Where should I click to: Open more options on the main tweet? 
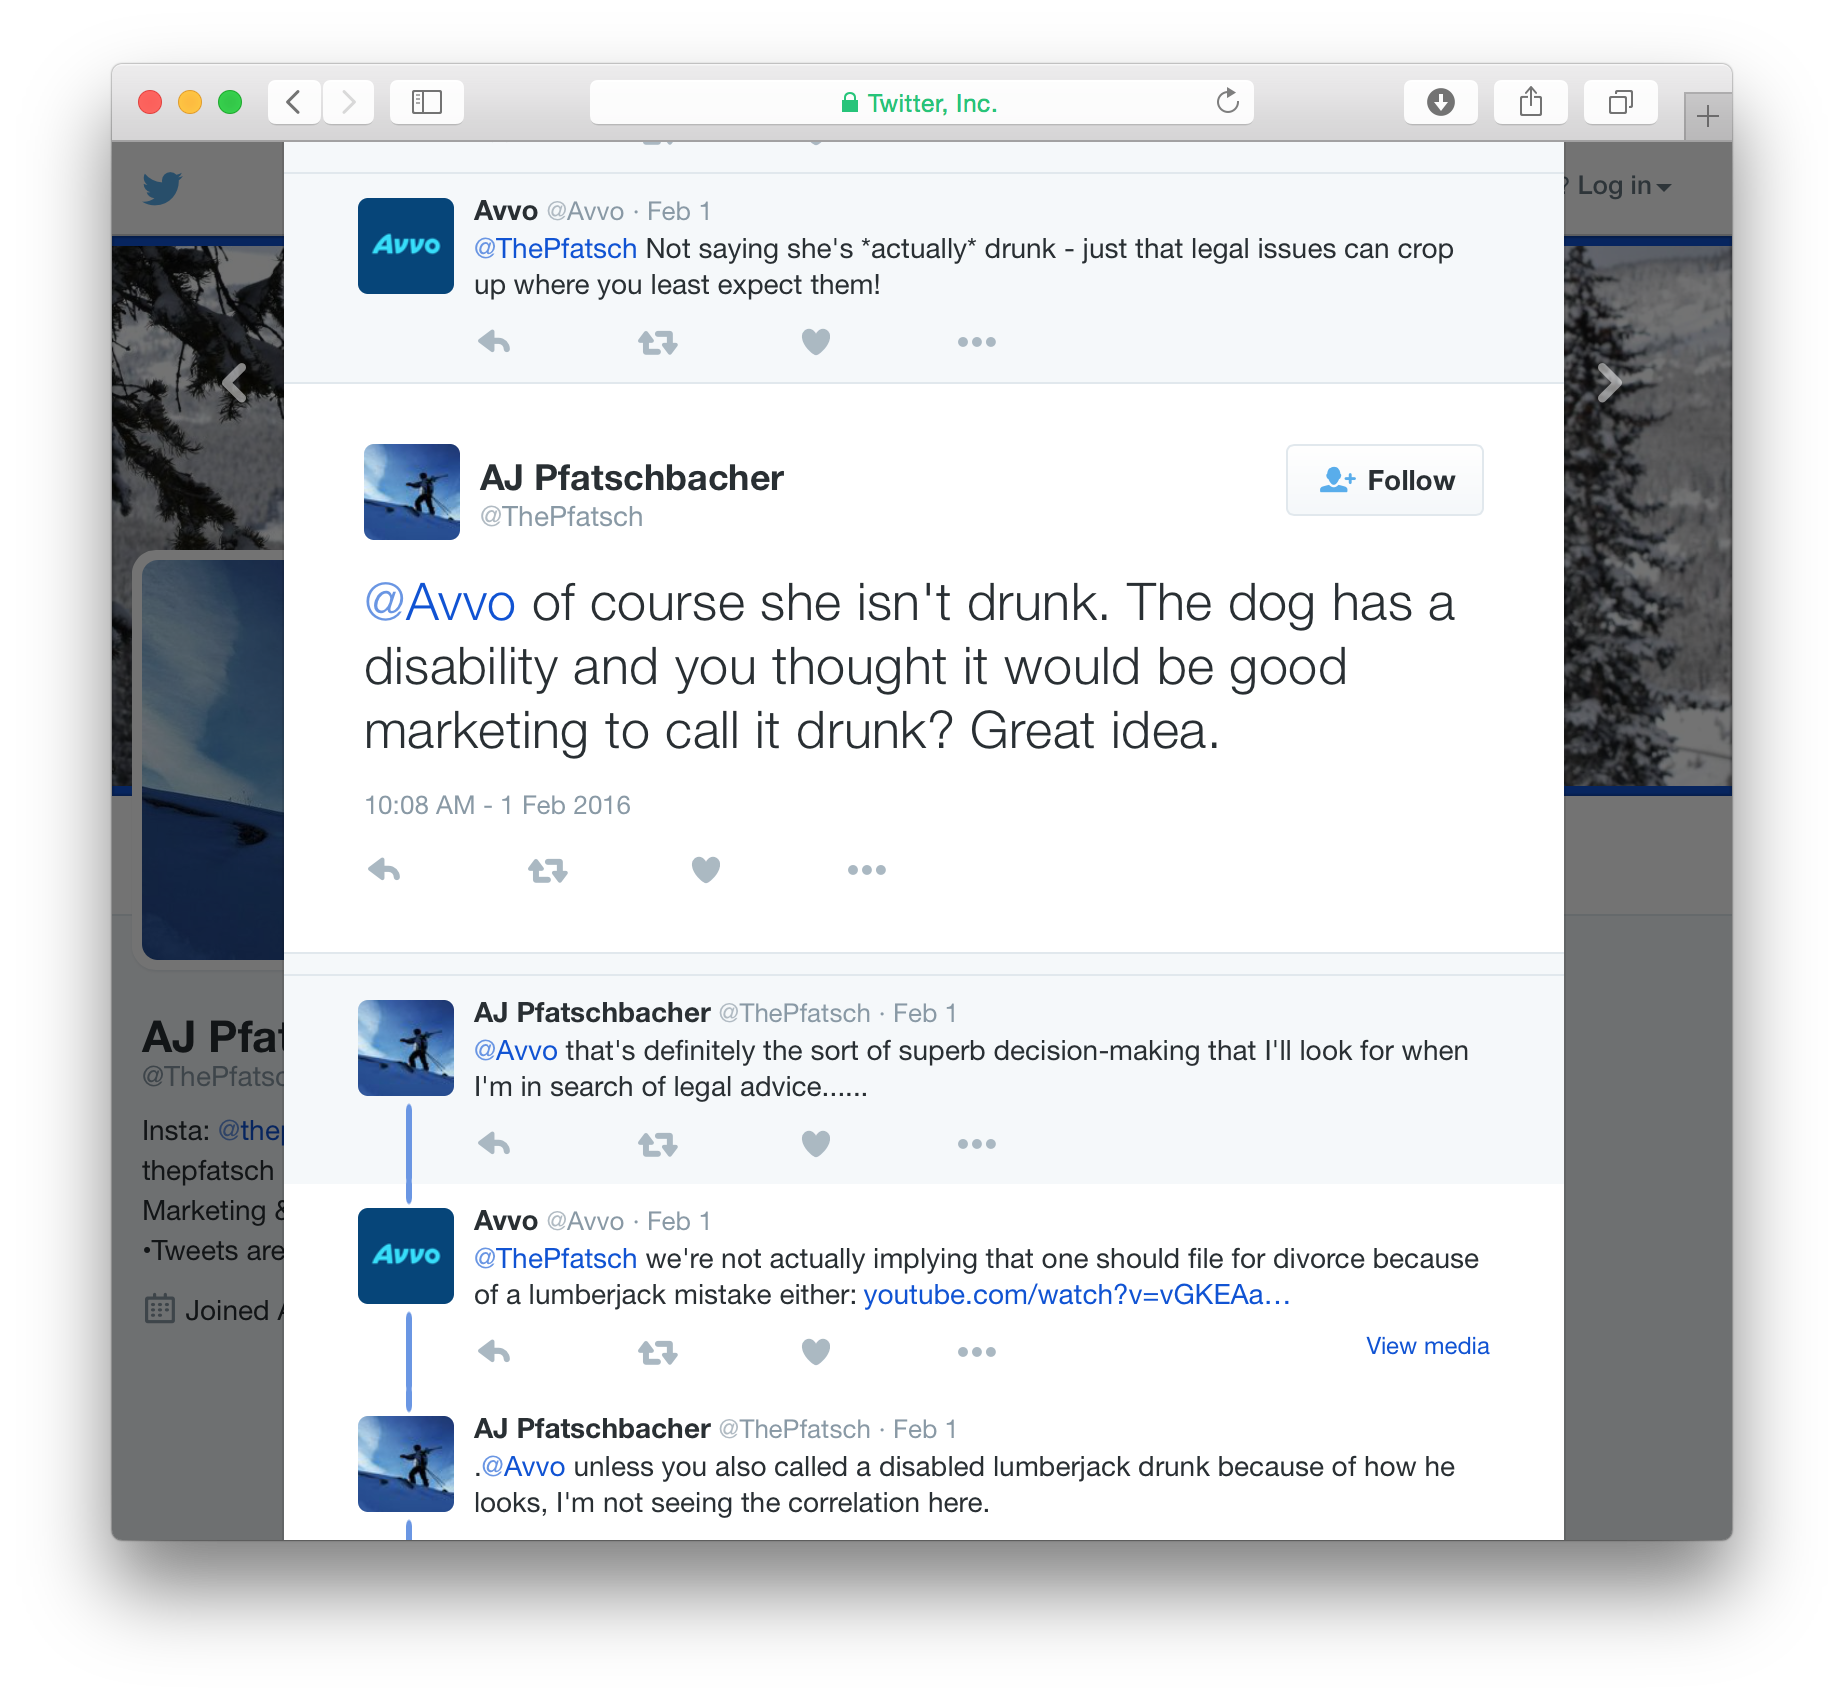[x=867, y=870]
